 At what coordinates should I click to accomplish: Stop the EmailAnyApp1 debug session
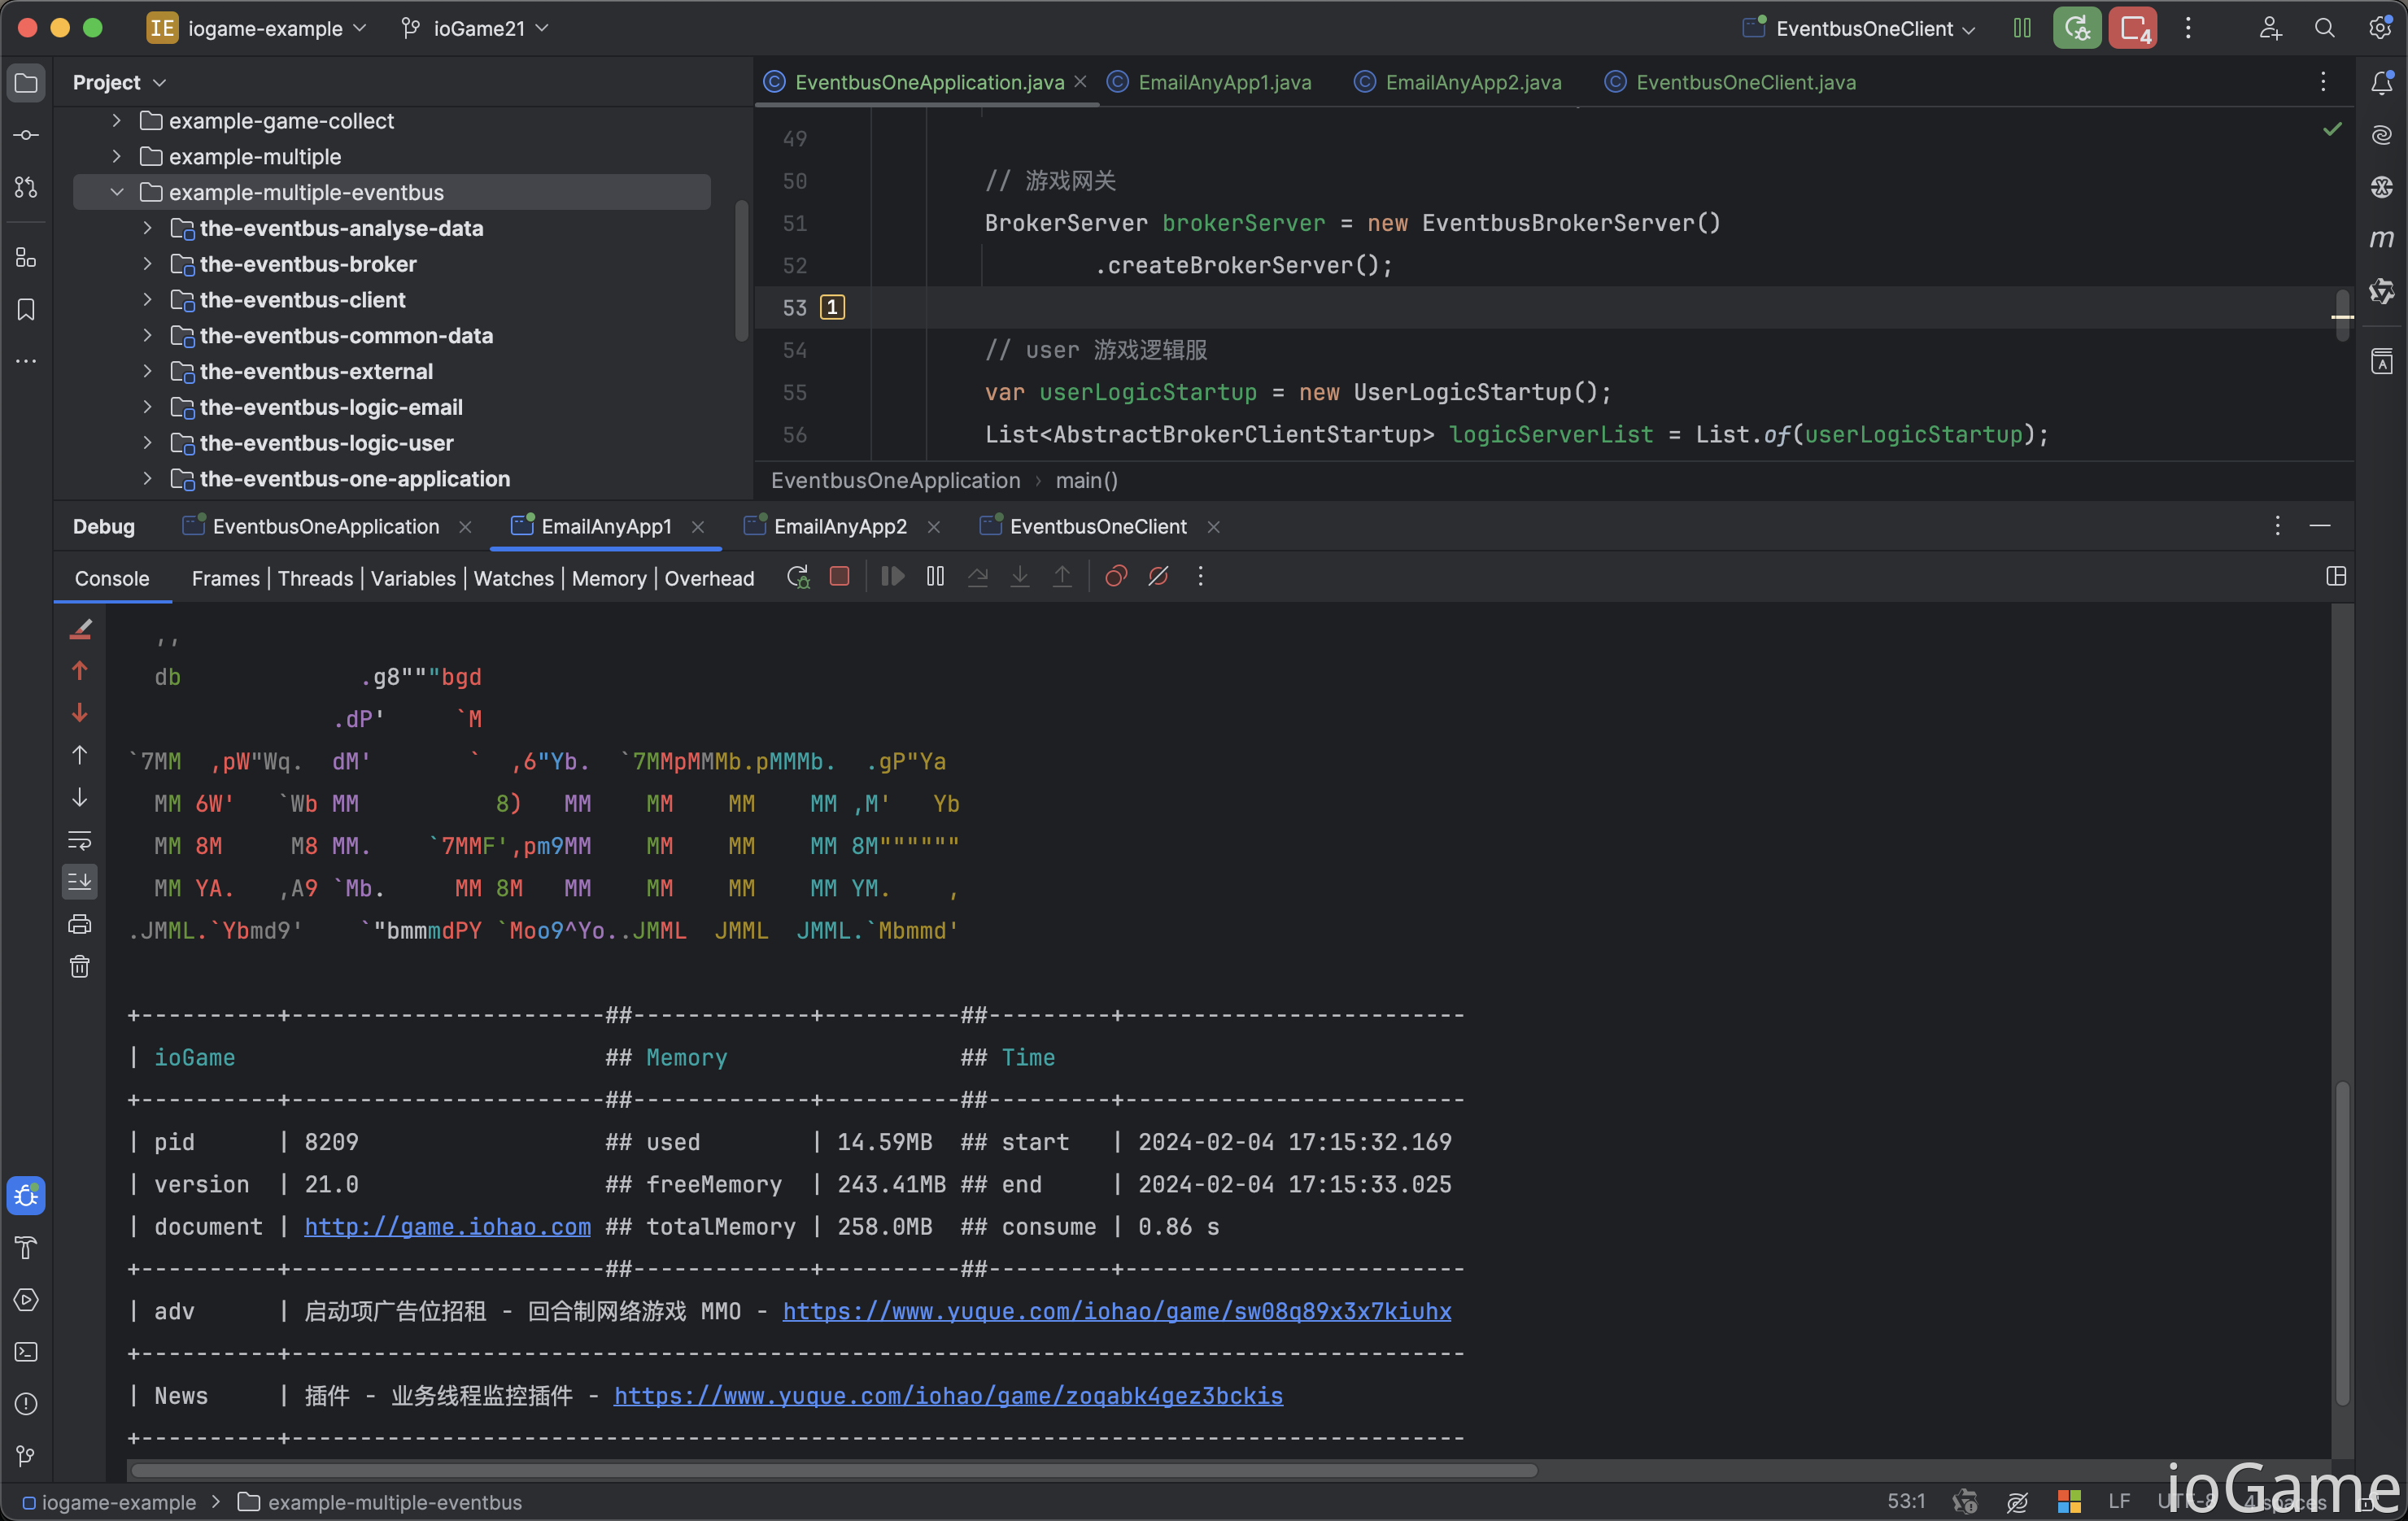[840, 577]
